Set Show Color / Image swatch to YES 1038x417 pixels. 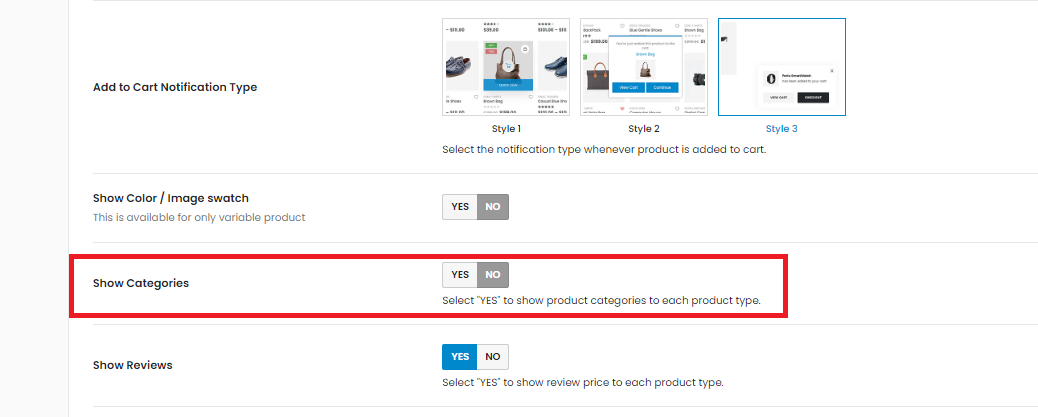pos(460,207)
